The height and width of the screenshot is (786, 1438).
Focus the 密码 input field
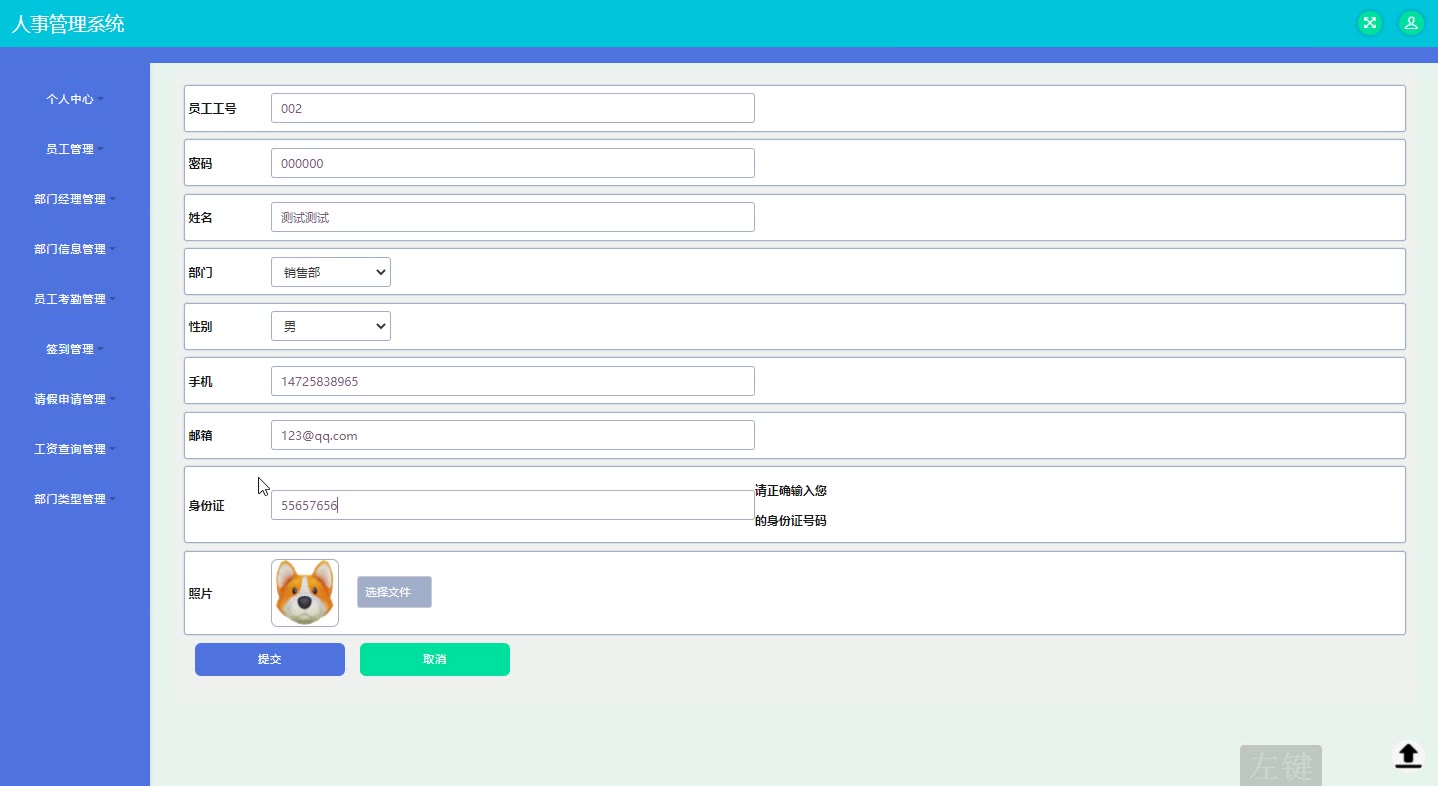513,163
